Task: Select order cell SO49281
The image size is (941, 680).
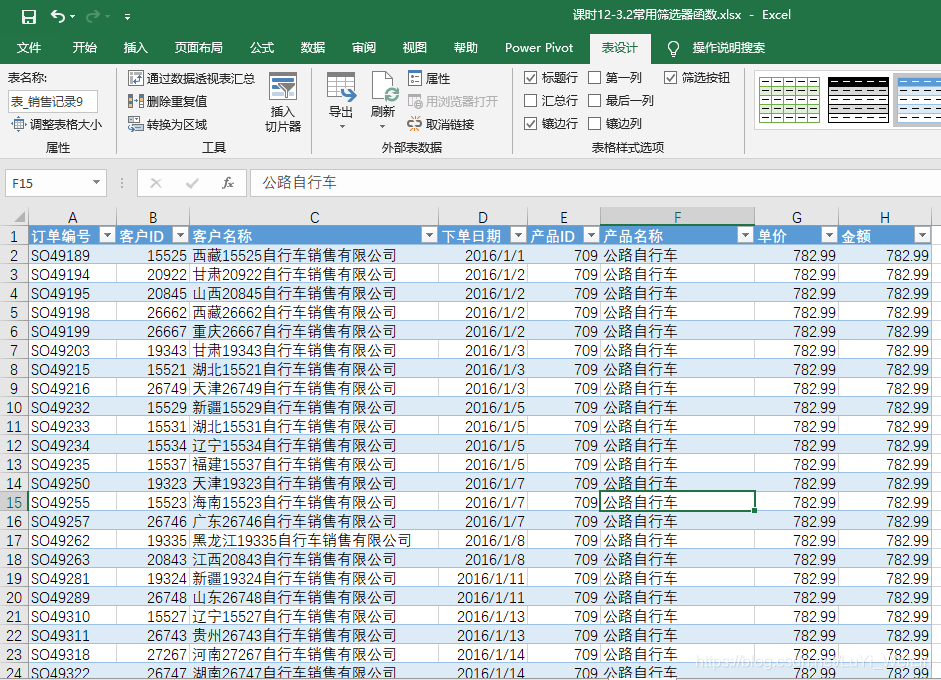Action: coord(72,579)
